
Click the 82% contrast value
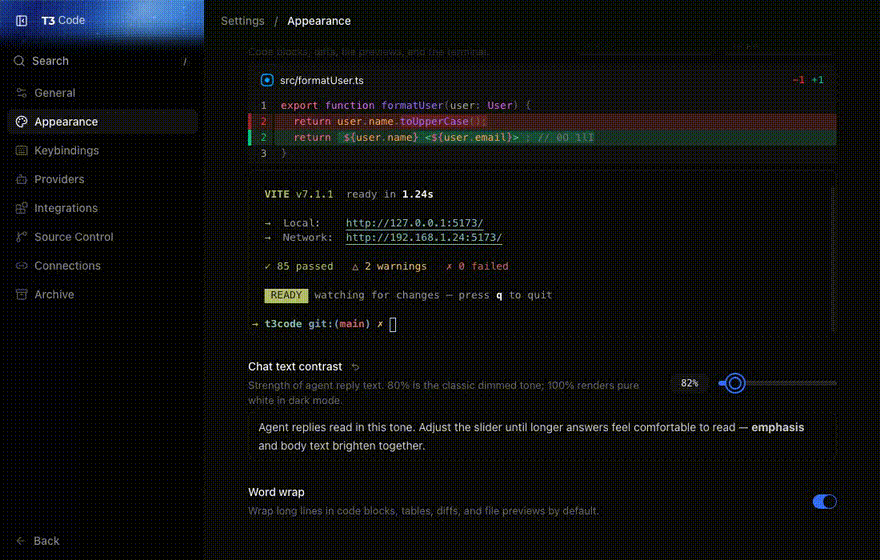689,383
